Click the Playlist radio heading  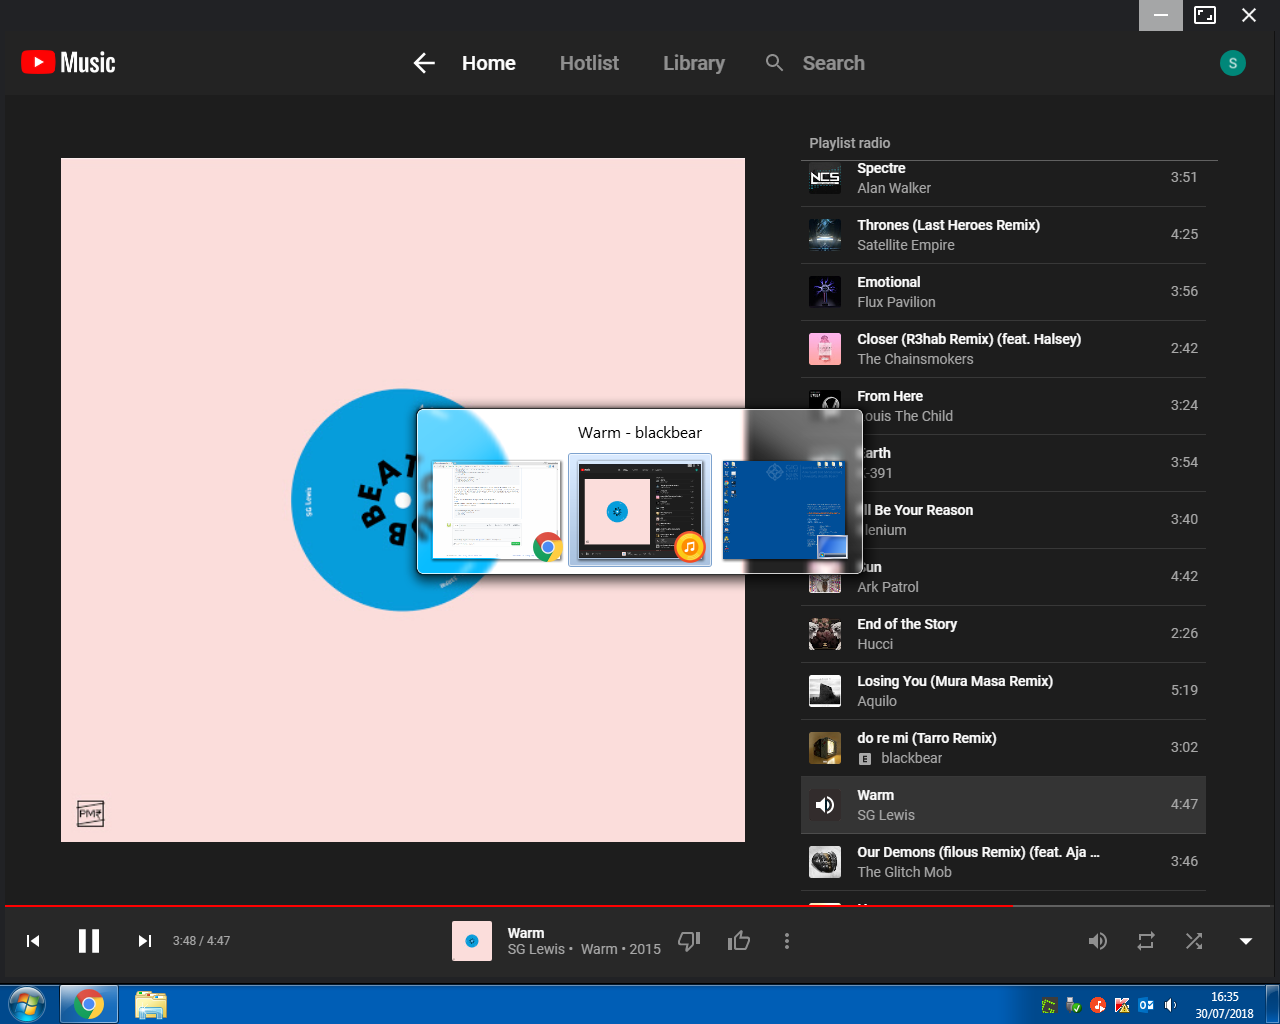[x=850, y=143]
